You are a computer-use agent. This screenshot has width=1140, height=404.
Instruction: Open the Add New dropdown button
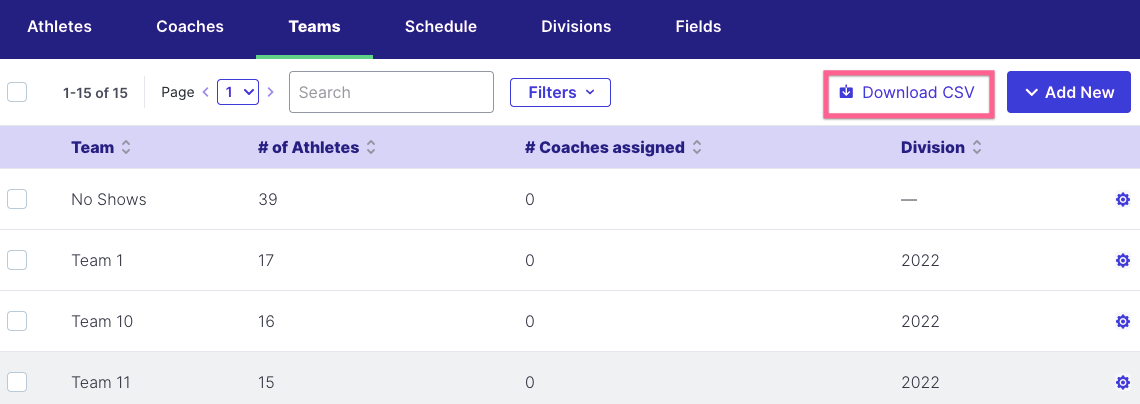[1069, 92]
